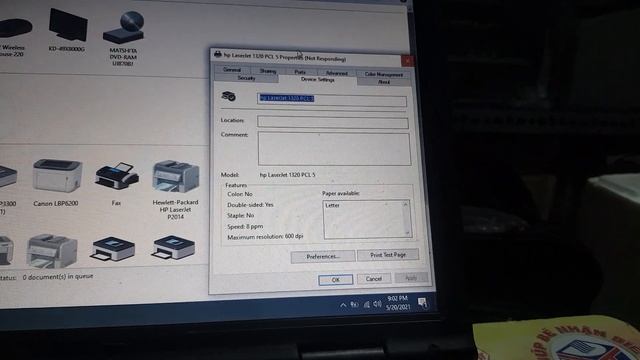Click the 'Speed: 8 ppm' feature text
The width and height of the screenshot is (640, 360).
pyautogui.click(x=245, y=227)
